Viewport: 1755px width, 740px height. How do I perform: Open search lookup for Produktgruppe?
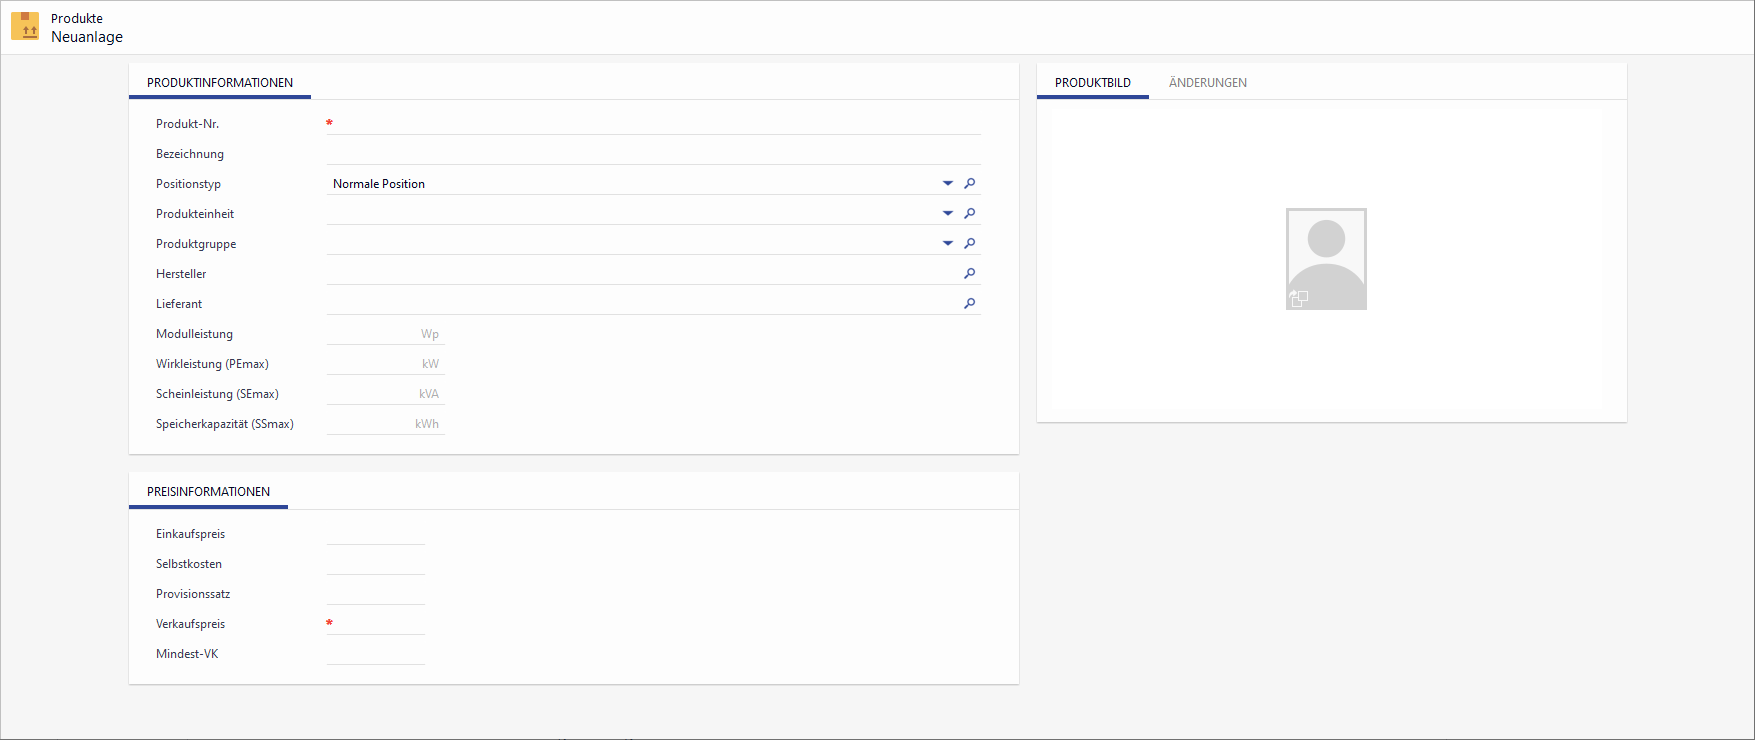click(969, 244)
